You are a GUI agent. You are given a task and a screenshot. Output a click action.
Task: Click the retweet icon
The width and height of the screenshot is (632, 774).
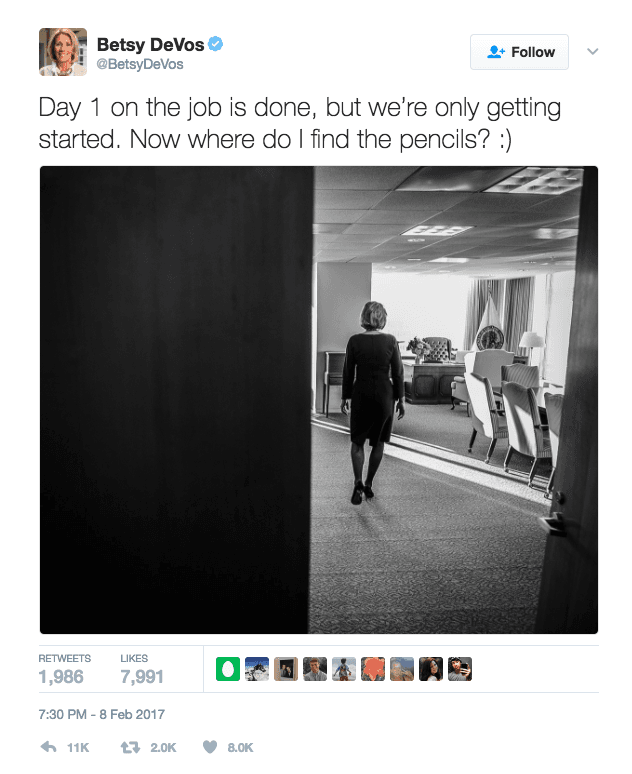130,747
